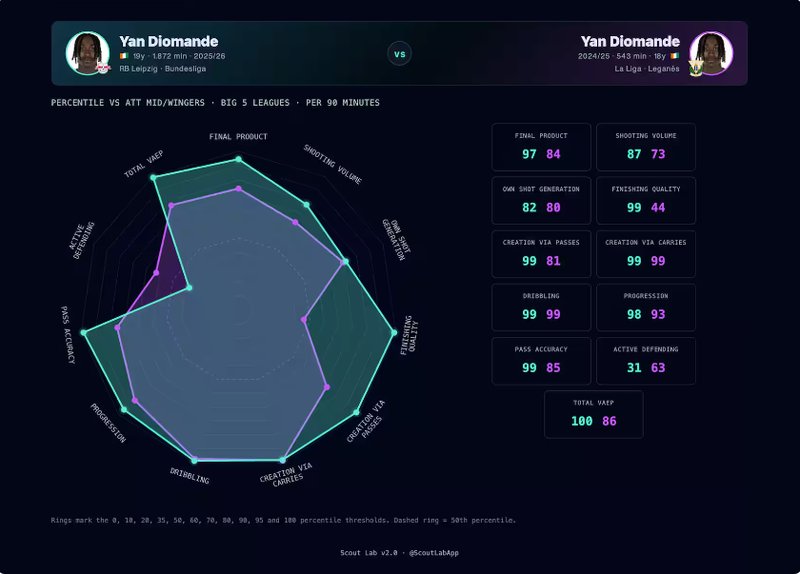Click the left Yan Diomande name heading
This screenshot has width=800, height=574.
[168, 41]
